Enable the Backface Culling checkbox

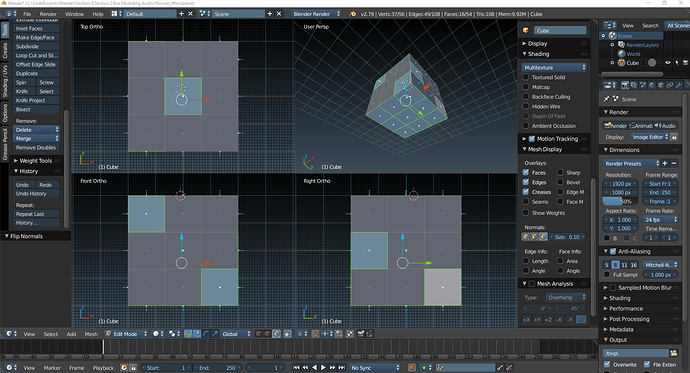(x=525, y=97)
